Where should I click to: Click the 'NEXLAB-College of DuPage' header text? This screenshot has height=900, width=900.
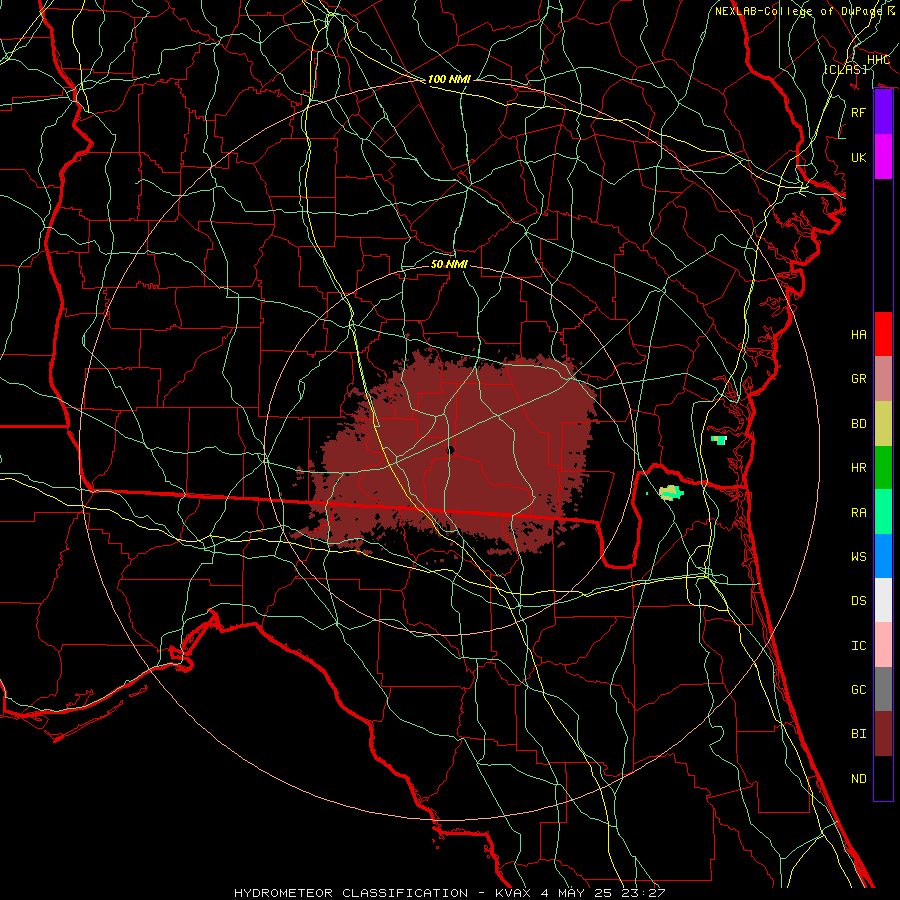pos(800,11)
